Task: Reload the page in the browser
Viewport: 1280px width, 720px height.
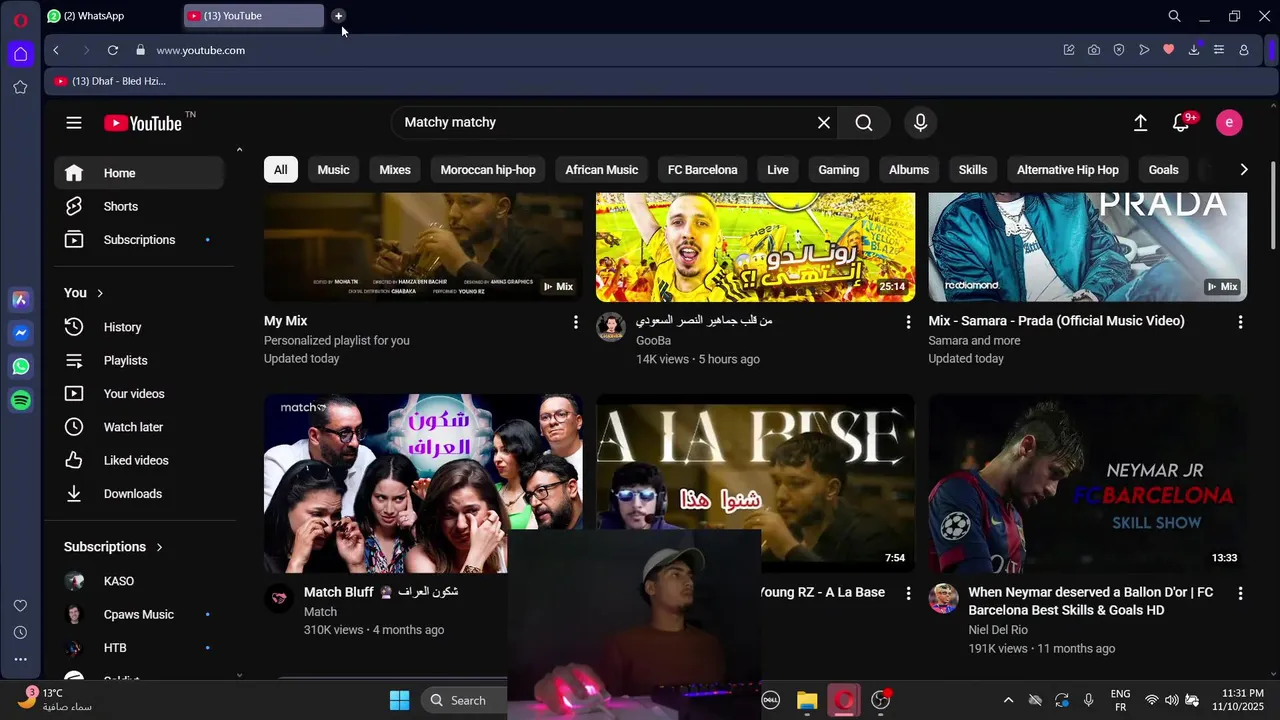Action: tap(113, 50)
